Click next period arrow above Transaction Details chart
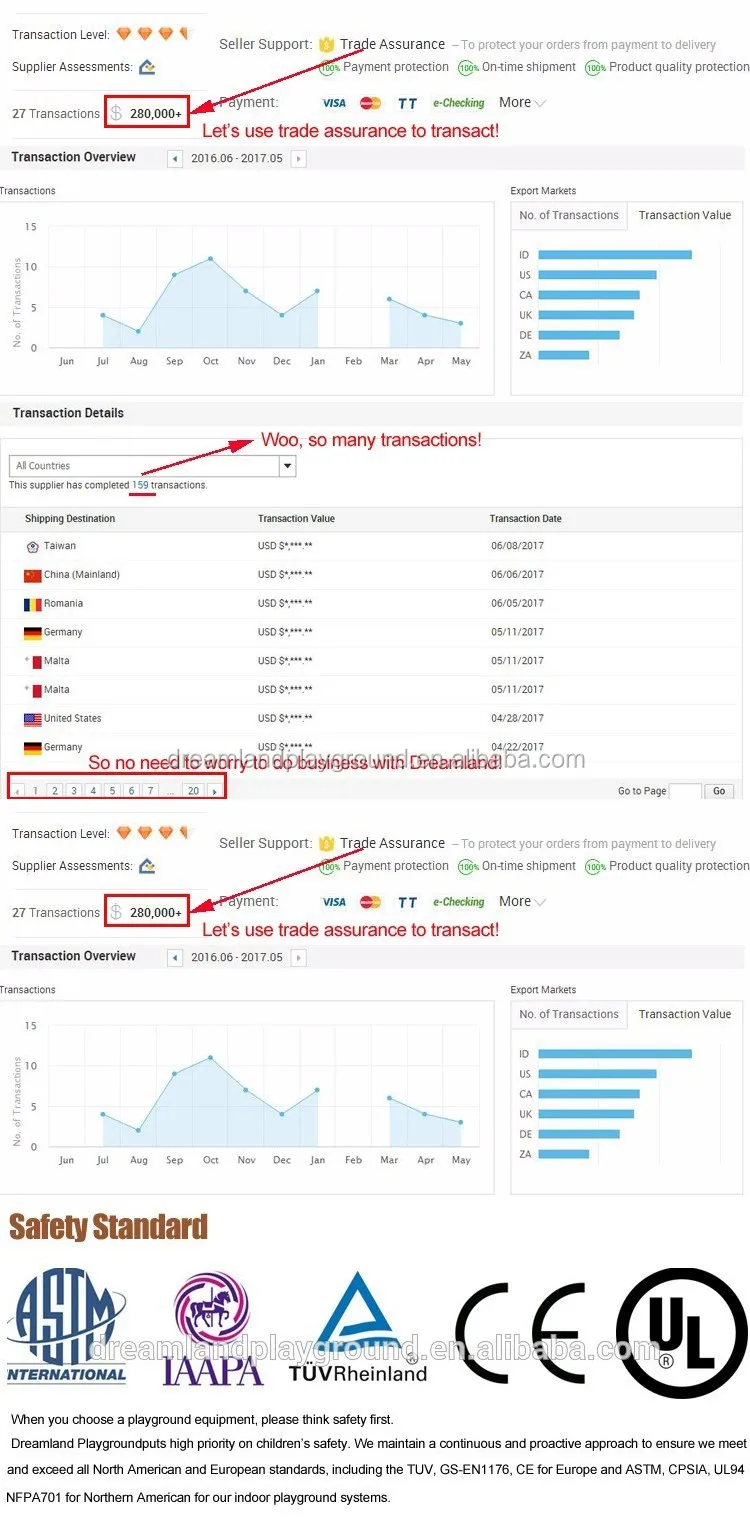The width and height of the screenshot is (750, 1519). [x=298, y=158]
